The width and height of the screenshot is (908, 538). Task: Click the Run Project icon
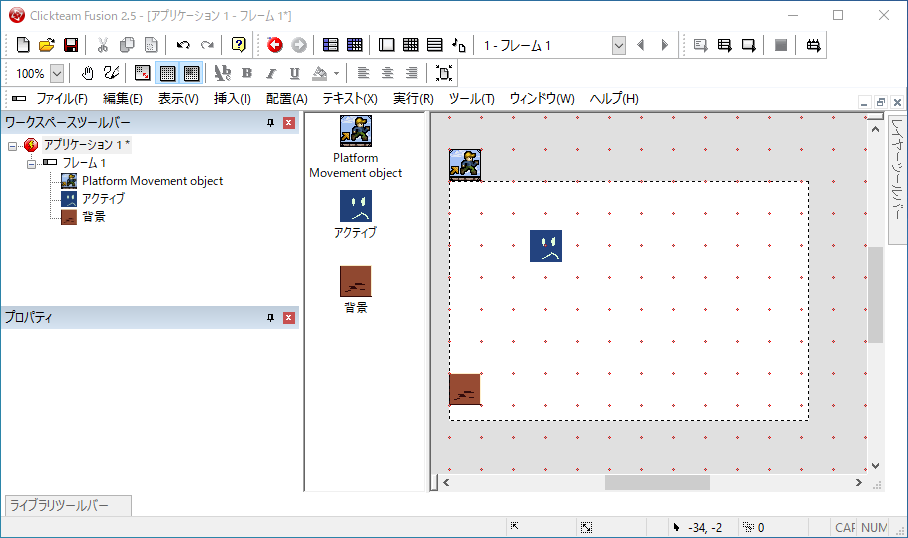[700, 45]
